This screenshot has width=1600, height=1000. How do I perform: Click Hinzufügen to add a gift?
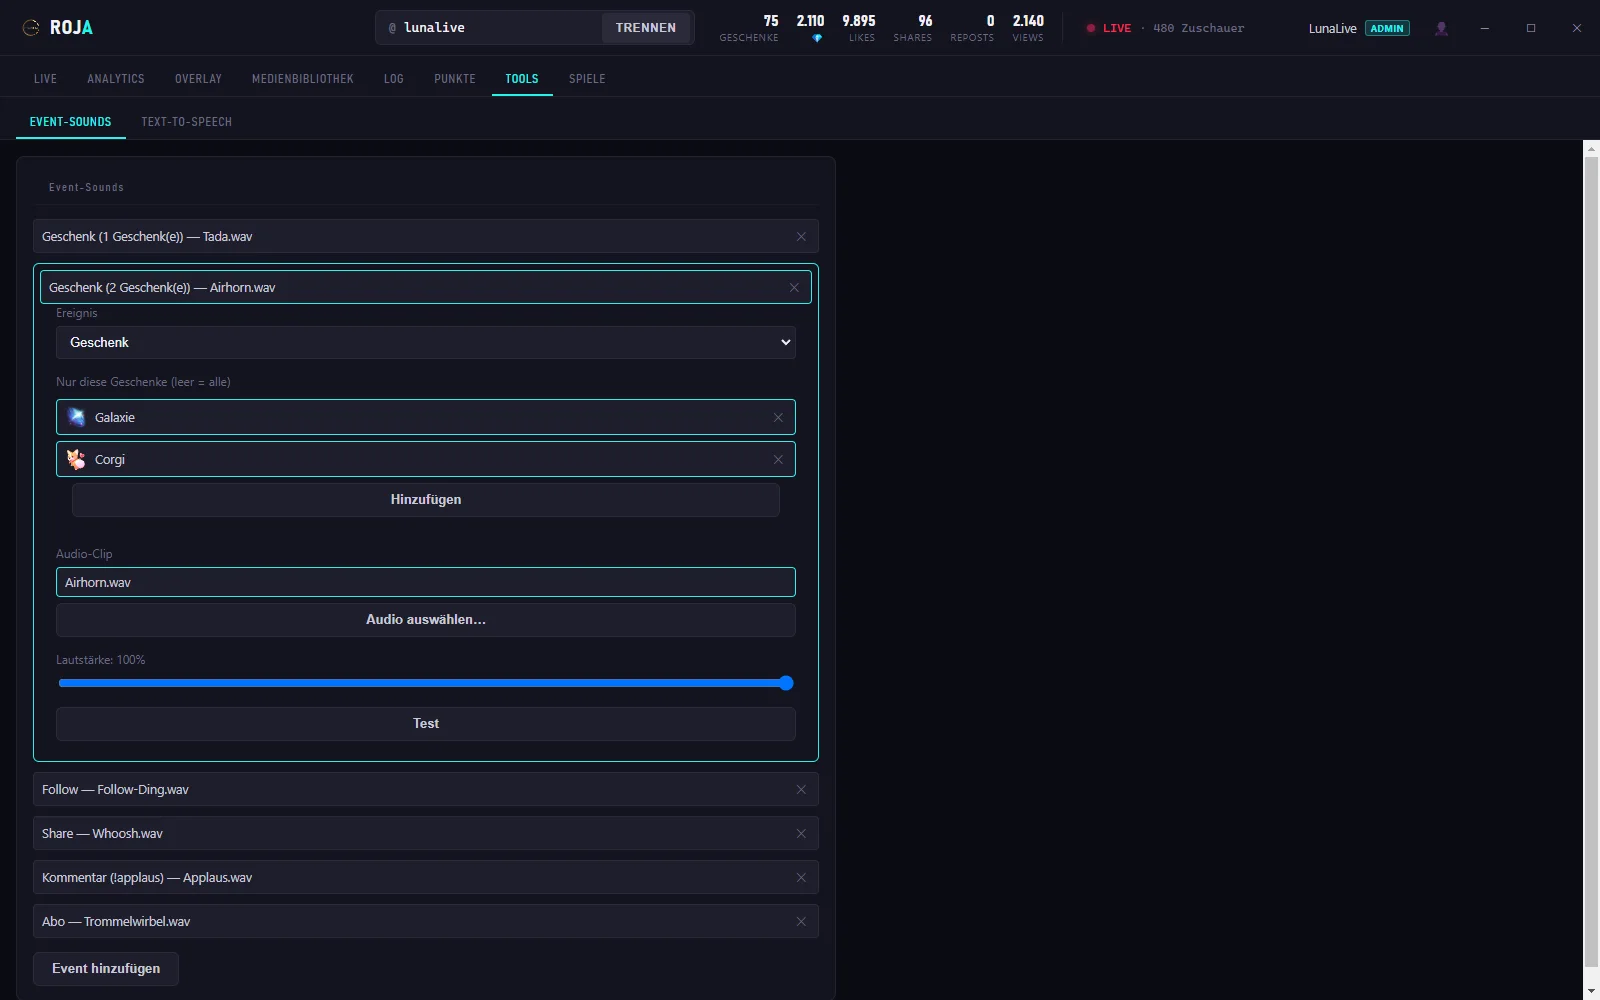tap(426, 500)
